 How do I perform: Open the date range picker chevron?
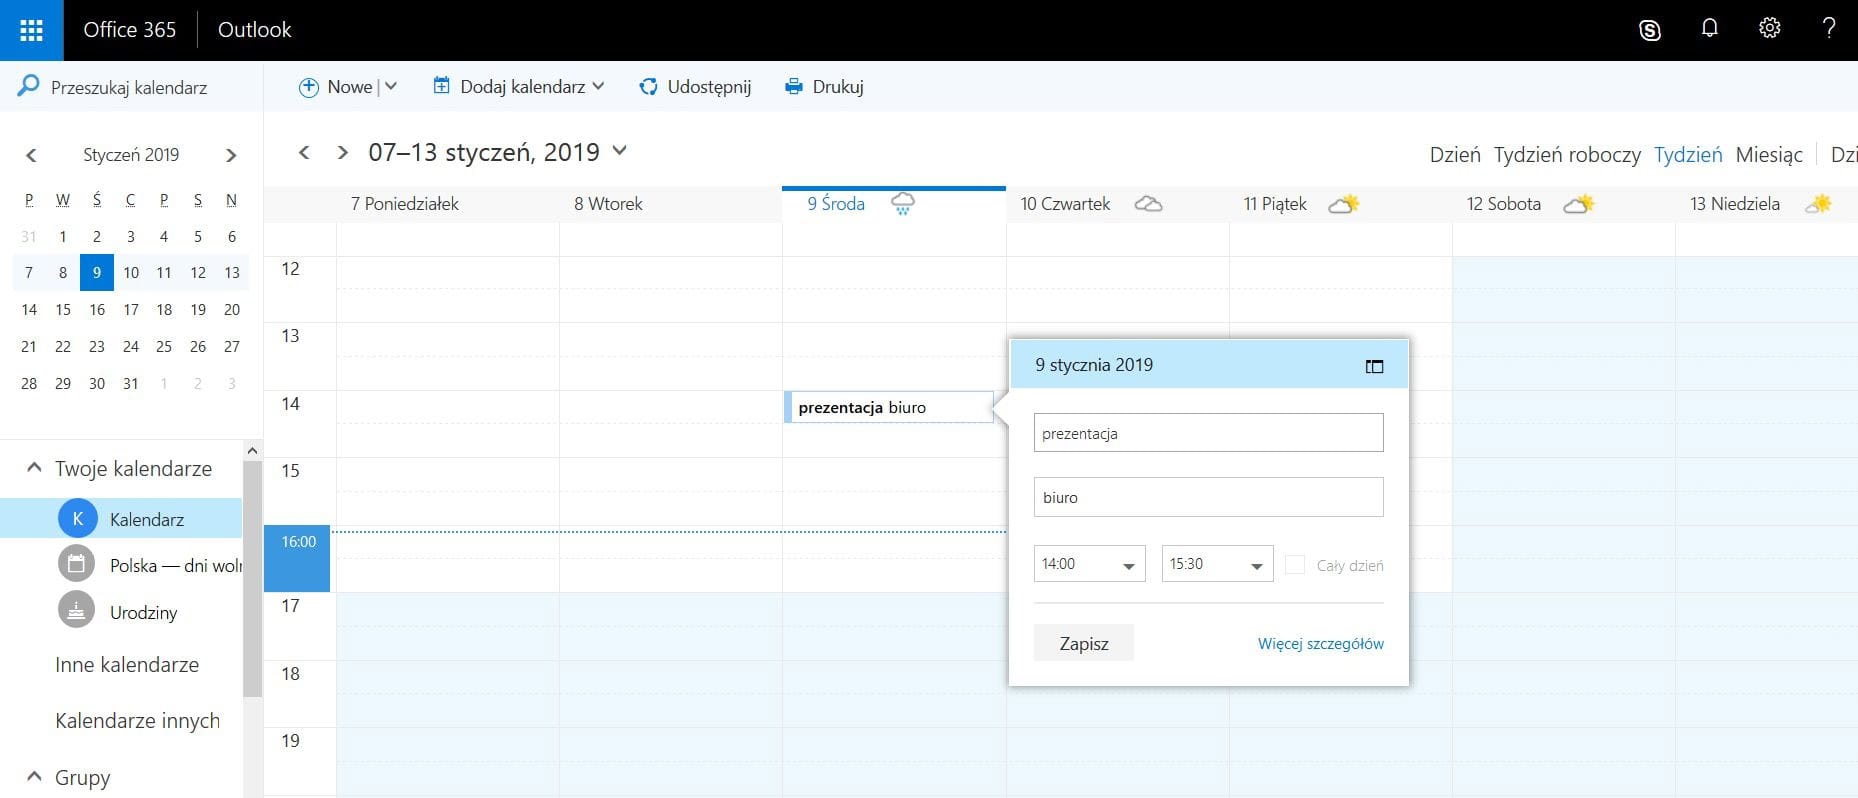[x=619, y=151]
